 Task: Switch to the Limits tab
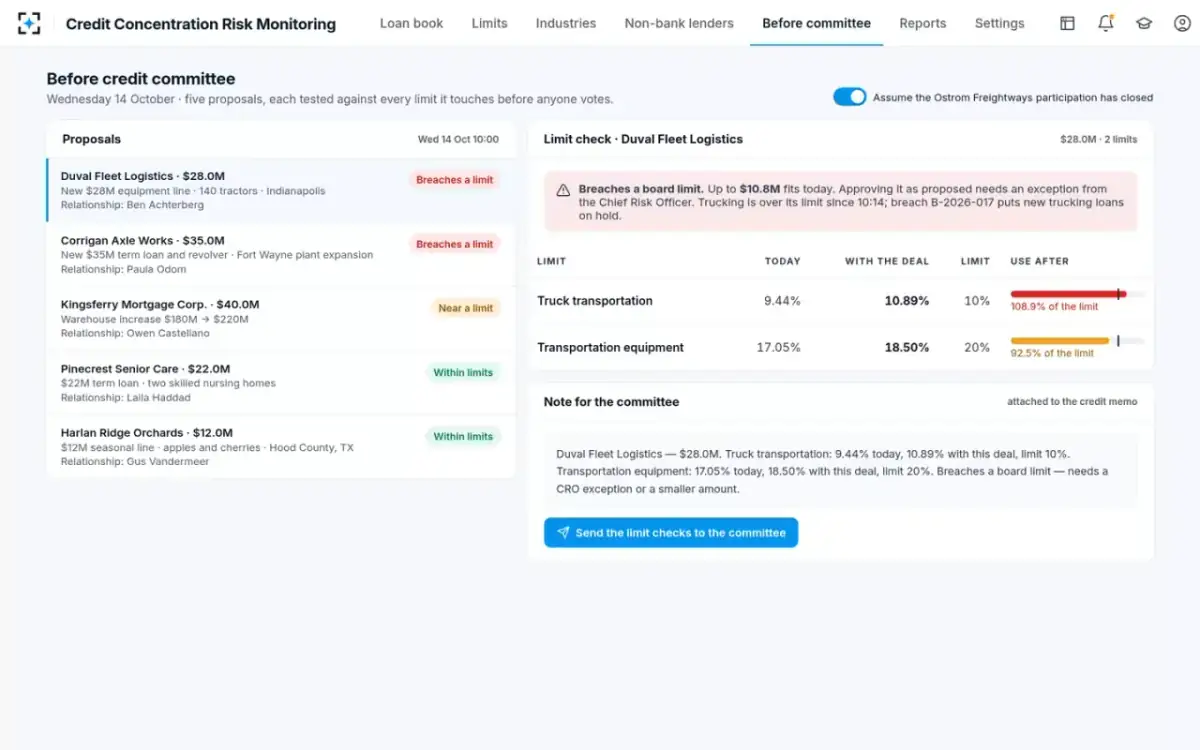(x=489, y=23)
